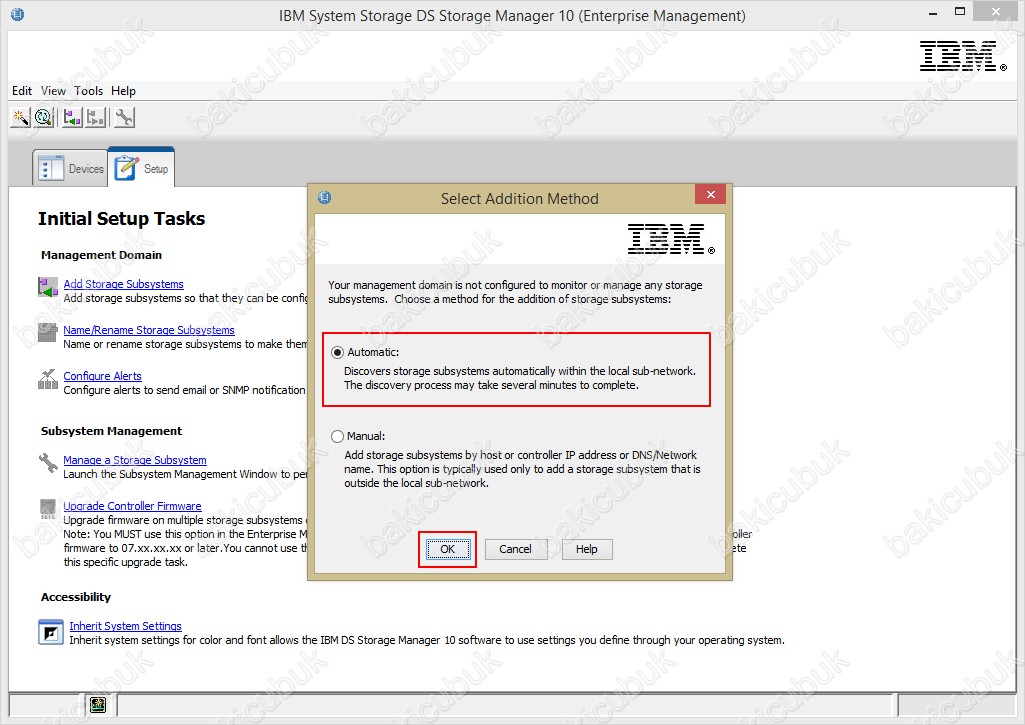Click the icon in Select Addition Method title bar
The image size is (1025, 725).
point(324,197)
